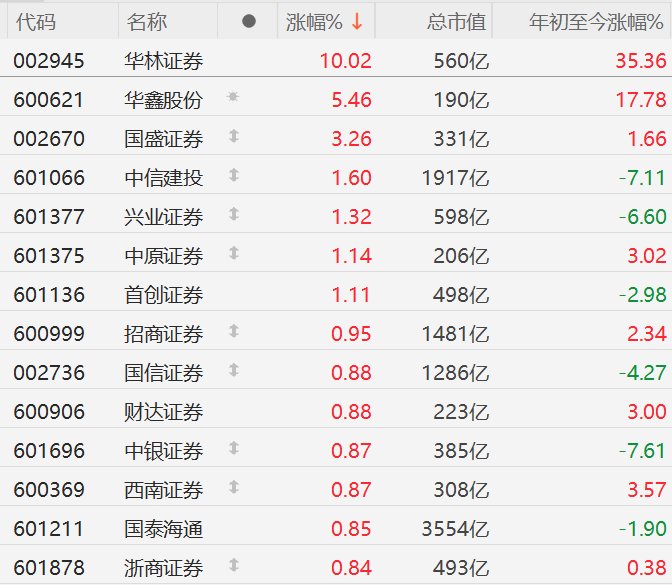Click the dot icon column header
Screen dimensions: 672x585
[249, 21]
